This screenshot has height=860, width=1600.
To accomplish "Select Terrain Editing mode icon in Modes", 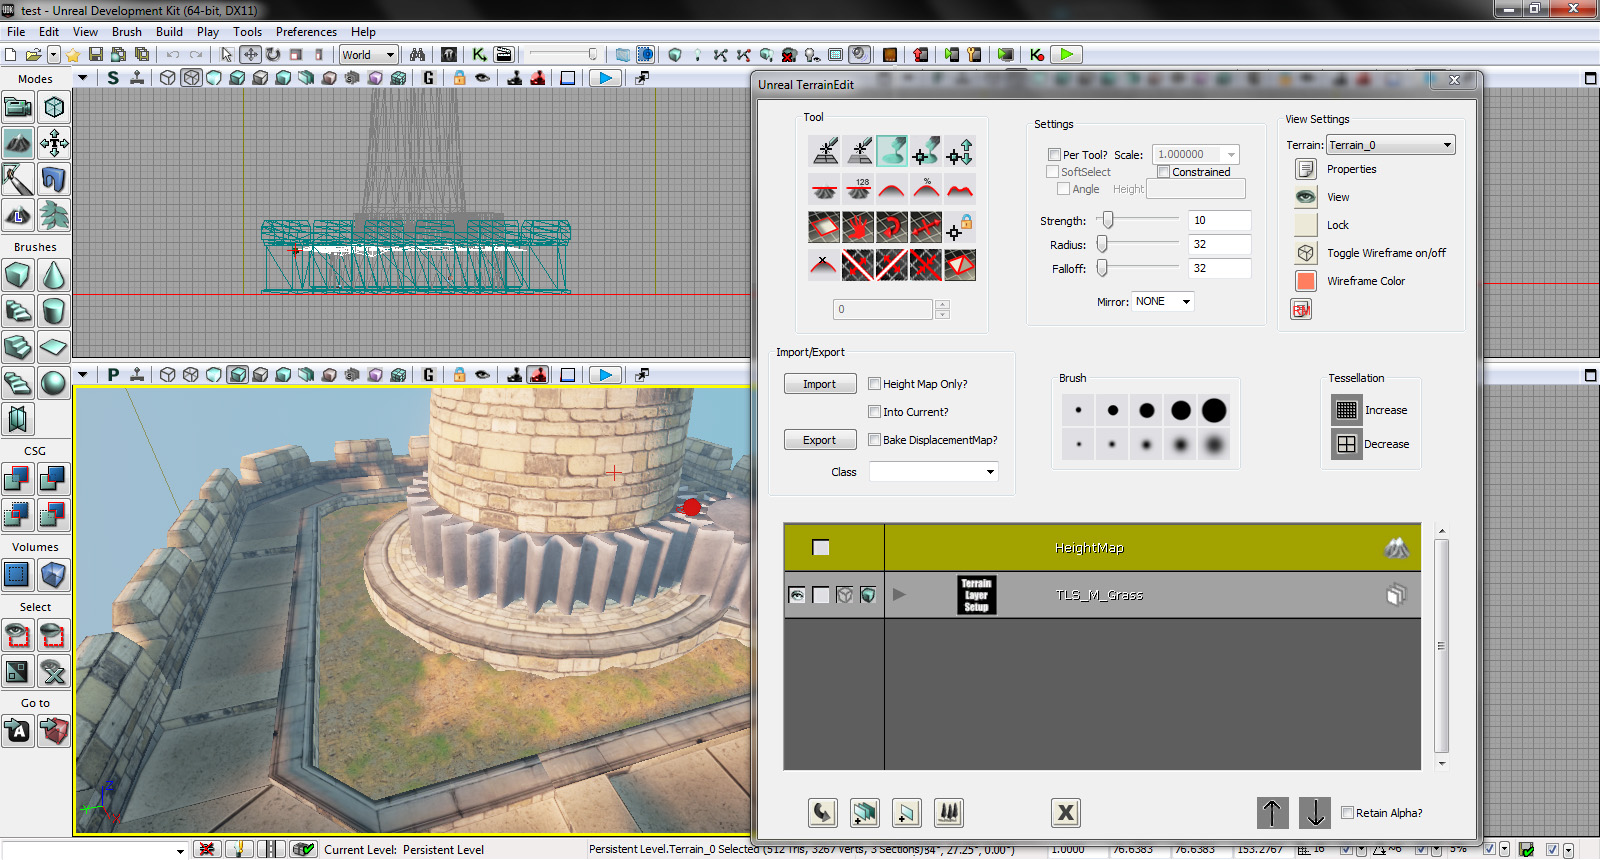I will click(18, 143).
